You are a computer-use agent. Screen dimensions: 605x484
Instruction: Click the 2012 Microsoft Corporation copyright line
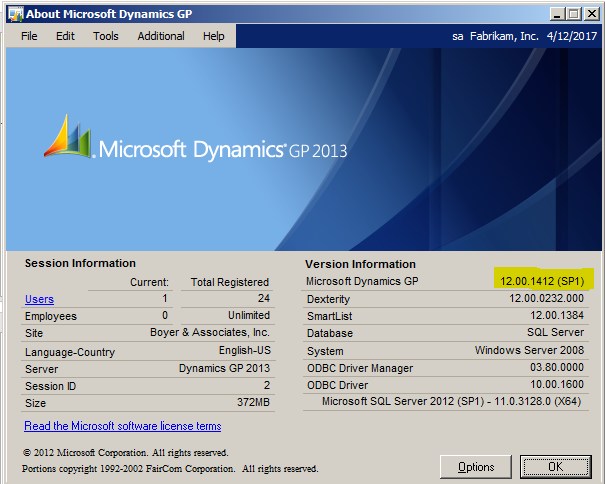click(x=125, y=452)
